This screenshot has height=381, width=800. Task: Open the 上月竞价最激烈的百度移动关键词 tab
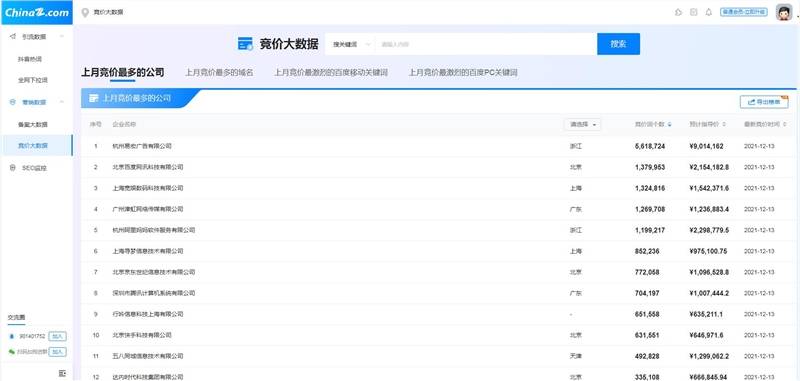(331, 72)
